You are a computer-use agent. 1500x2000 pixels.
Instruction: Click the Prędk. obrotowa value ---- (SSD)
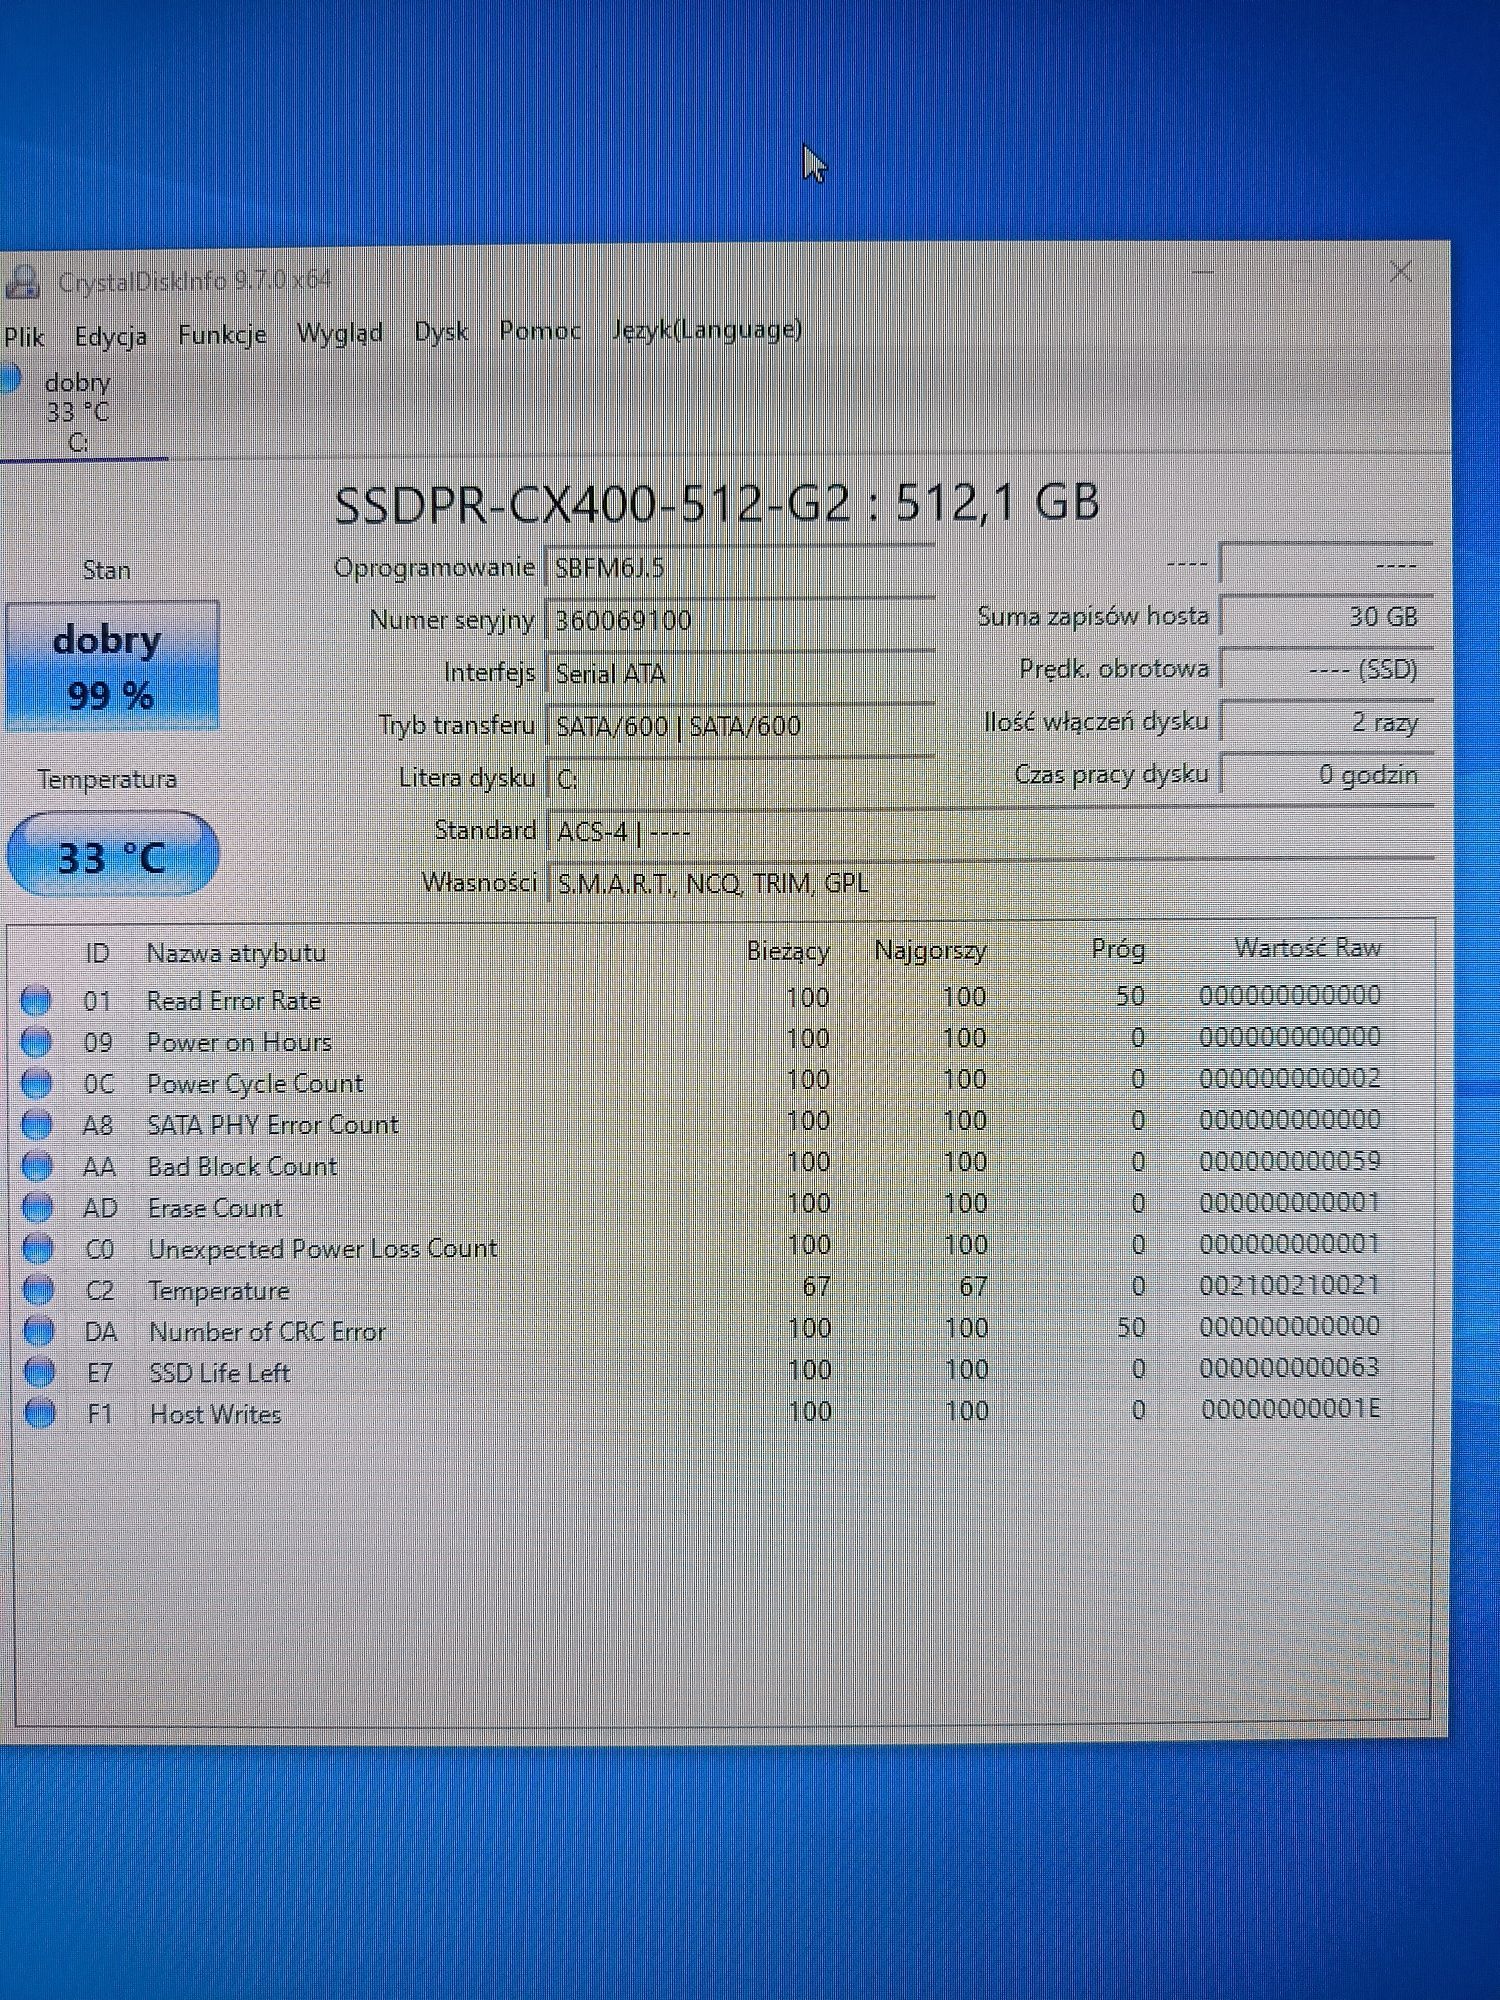coord(1327,669)
